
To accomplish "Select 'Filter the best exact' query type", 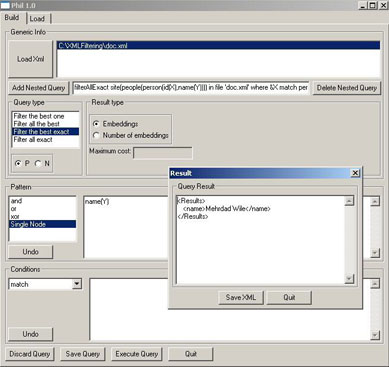I will [x=46, y=132].
